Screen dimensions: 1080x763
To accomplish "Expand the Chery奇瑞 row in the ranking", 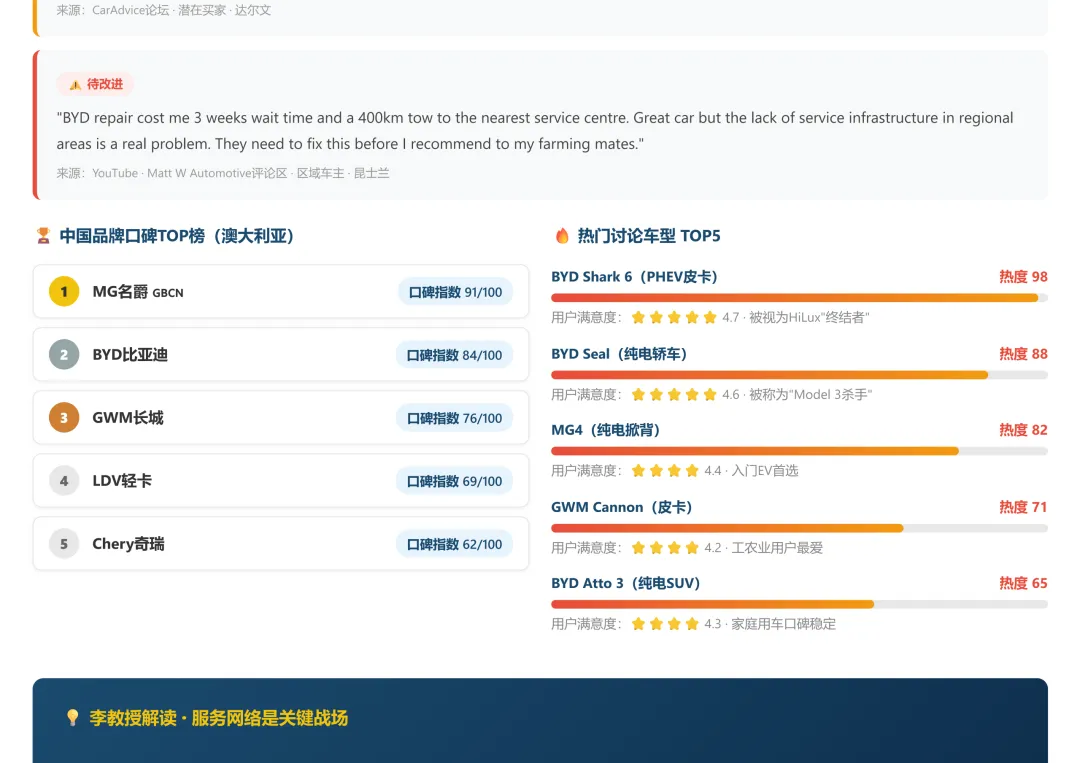I will [x=280, y=543].
